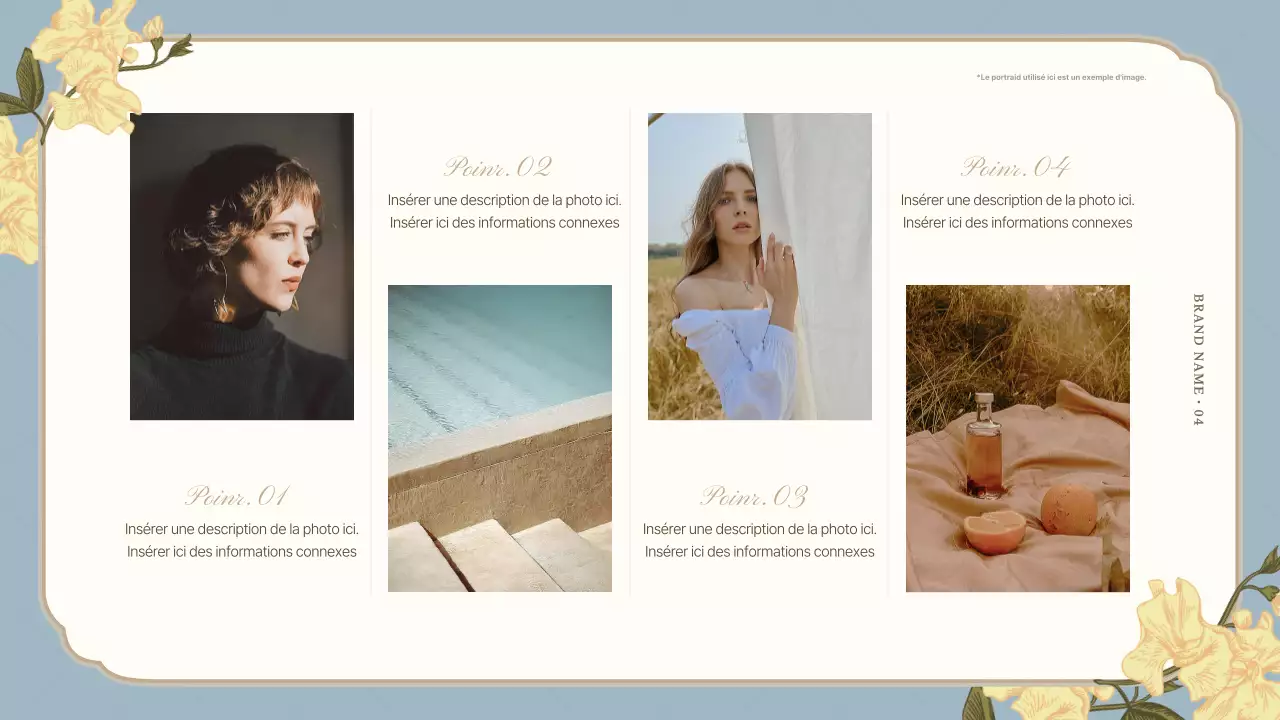This screenshot has height=720, width=1280.
Task: Click the vertical 'BRAND NAME · 04' text
Action: point(1198,360)
